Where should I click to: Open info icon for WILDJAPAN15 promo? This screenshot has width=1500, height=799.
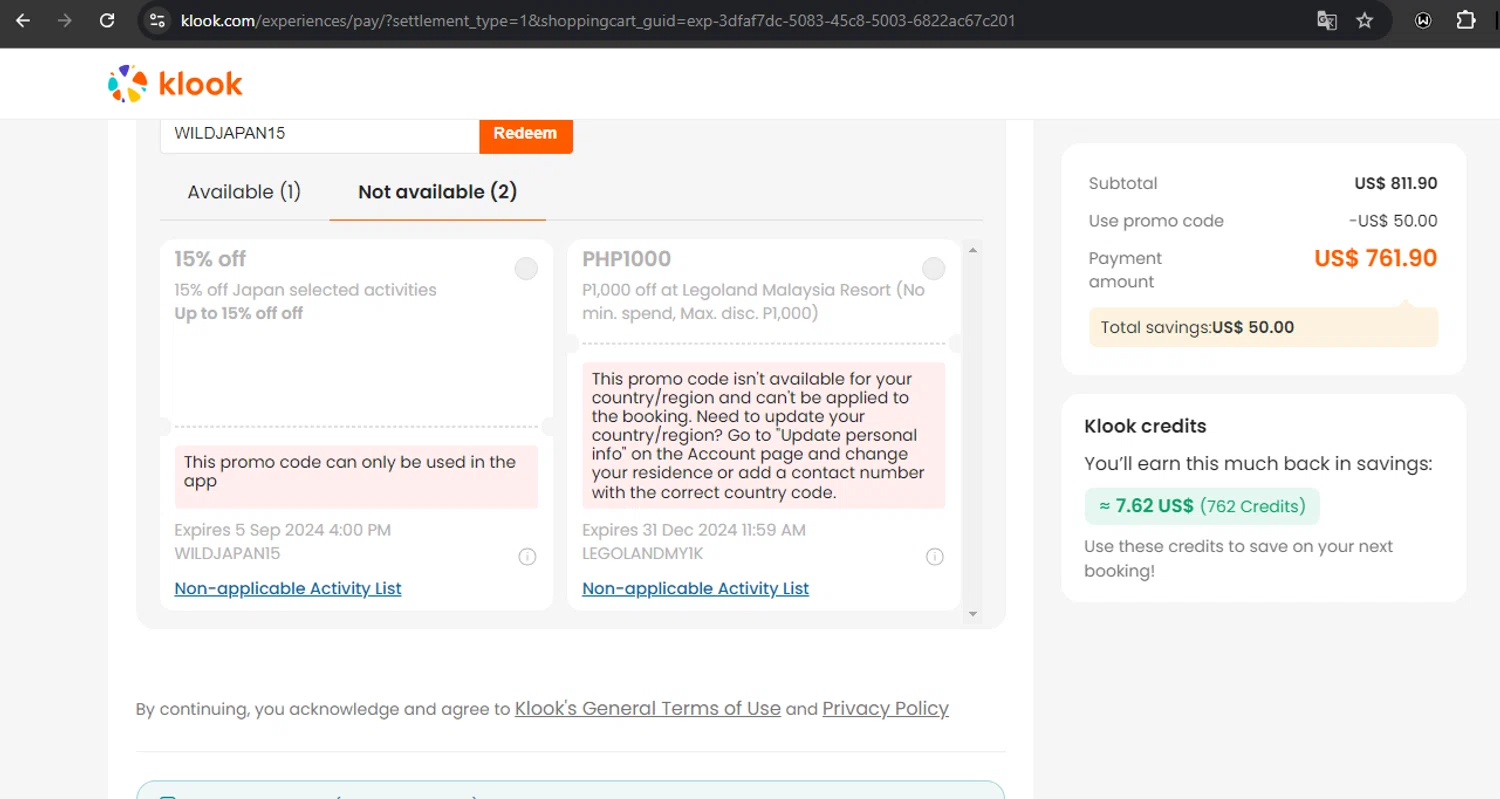[527, 557]
